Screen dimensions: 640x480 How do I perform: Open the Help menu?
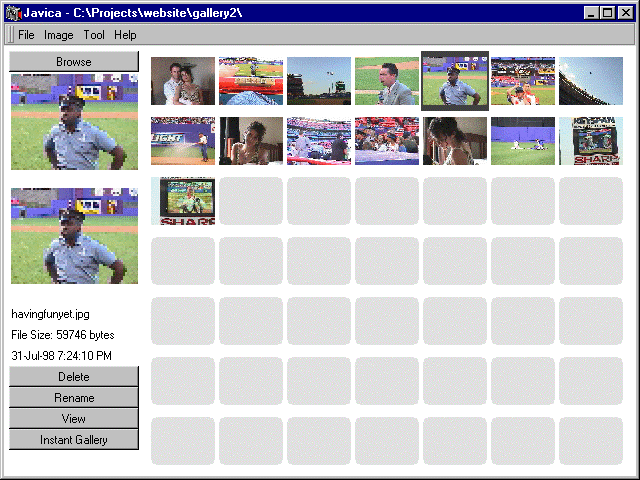click(x=125, y=35)
